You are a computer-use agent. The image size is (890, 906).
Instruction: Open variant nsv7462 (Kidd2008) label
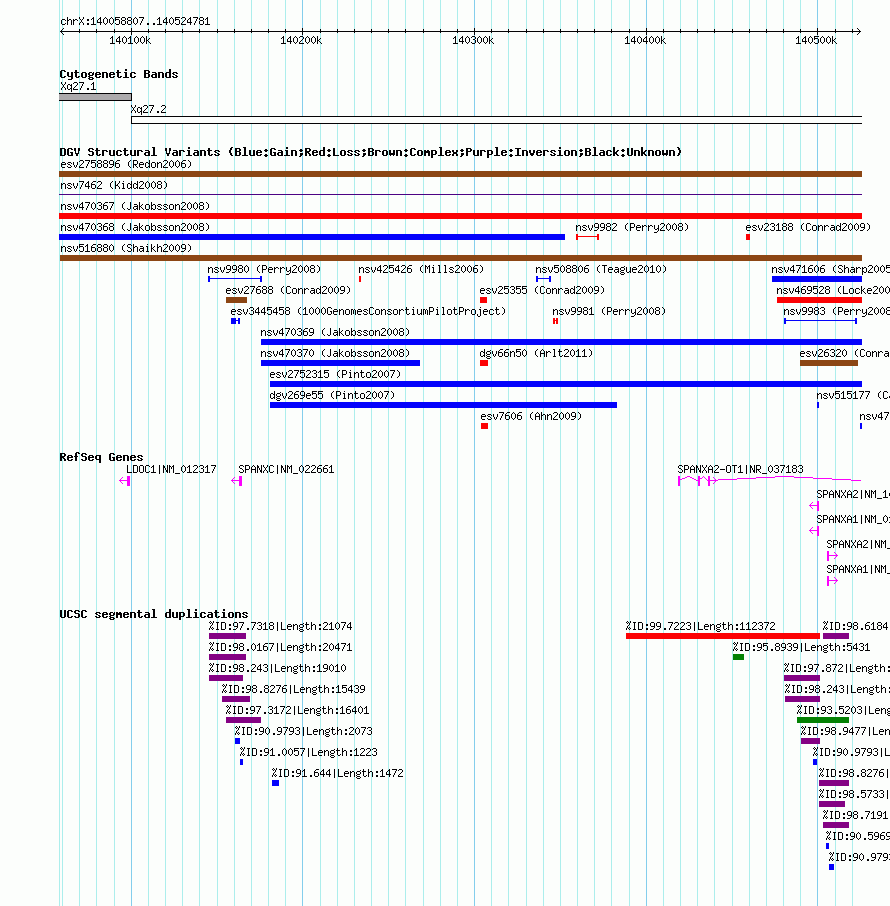click(114, 185)
